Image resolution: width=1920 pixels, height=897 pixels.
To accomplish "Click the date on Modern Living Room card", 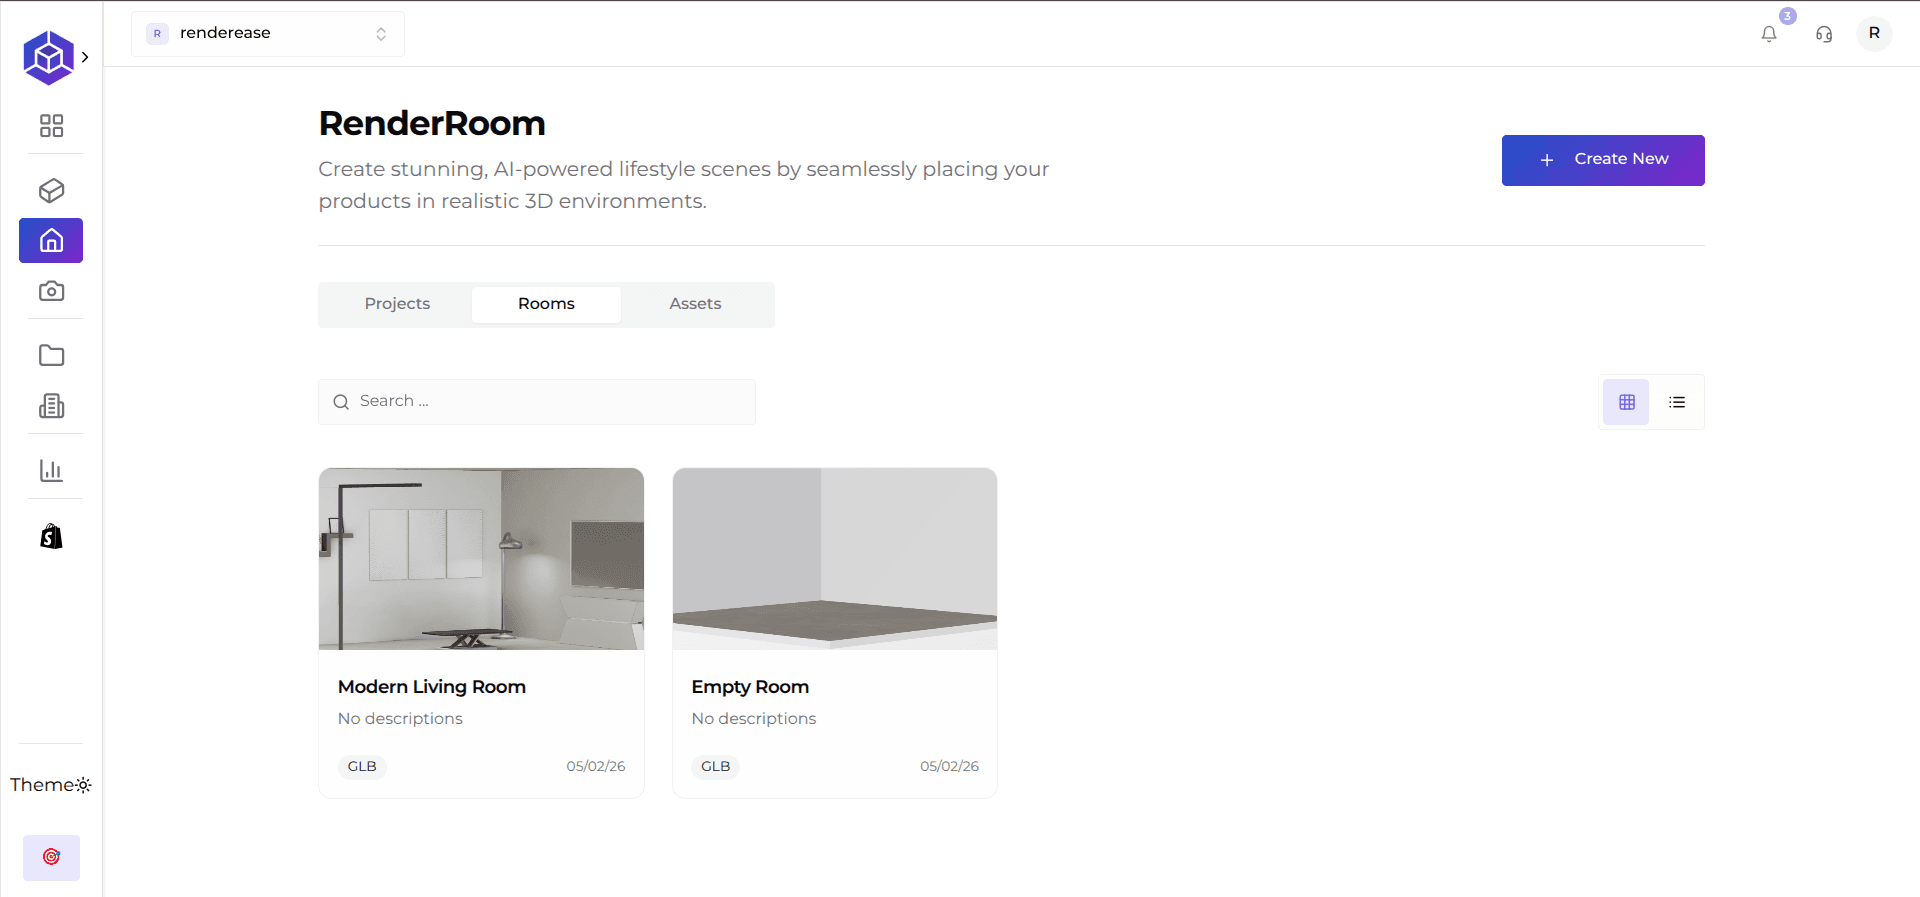I will pyautogui.click(x=596, y=766).
